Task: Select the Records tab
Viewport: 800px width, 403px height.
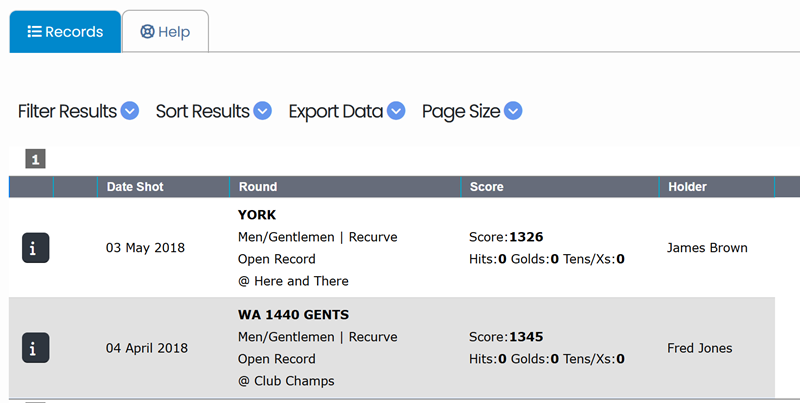Action: point(65,32)
